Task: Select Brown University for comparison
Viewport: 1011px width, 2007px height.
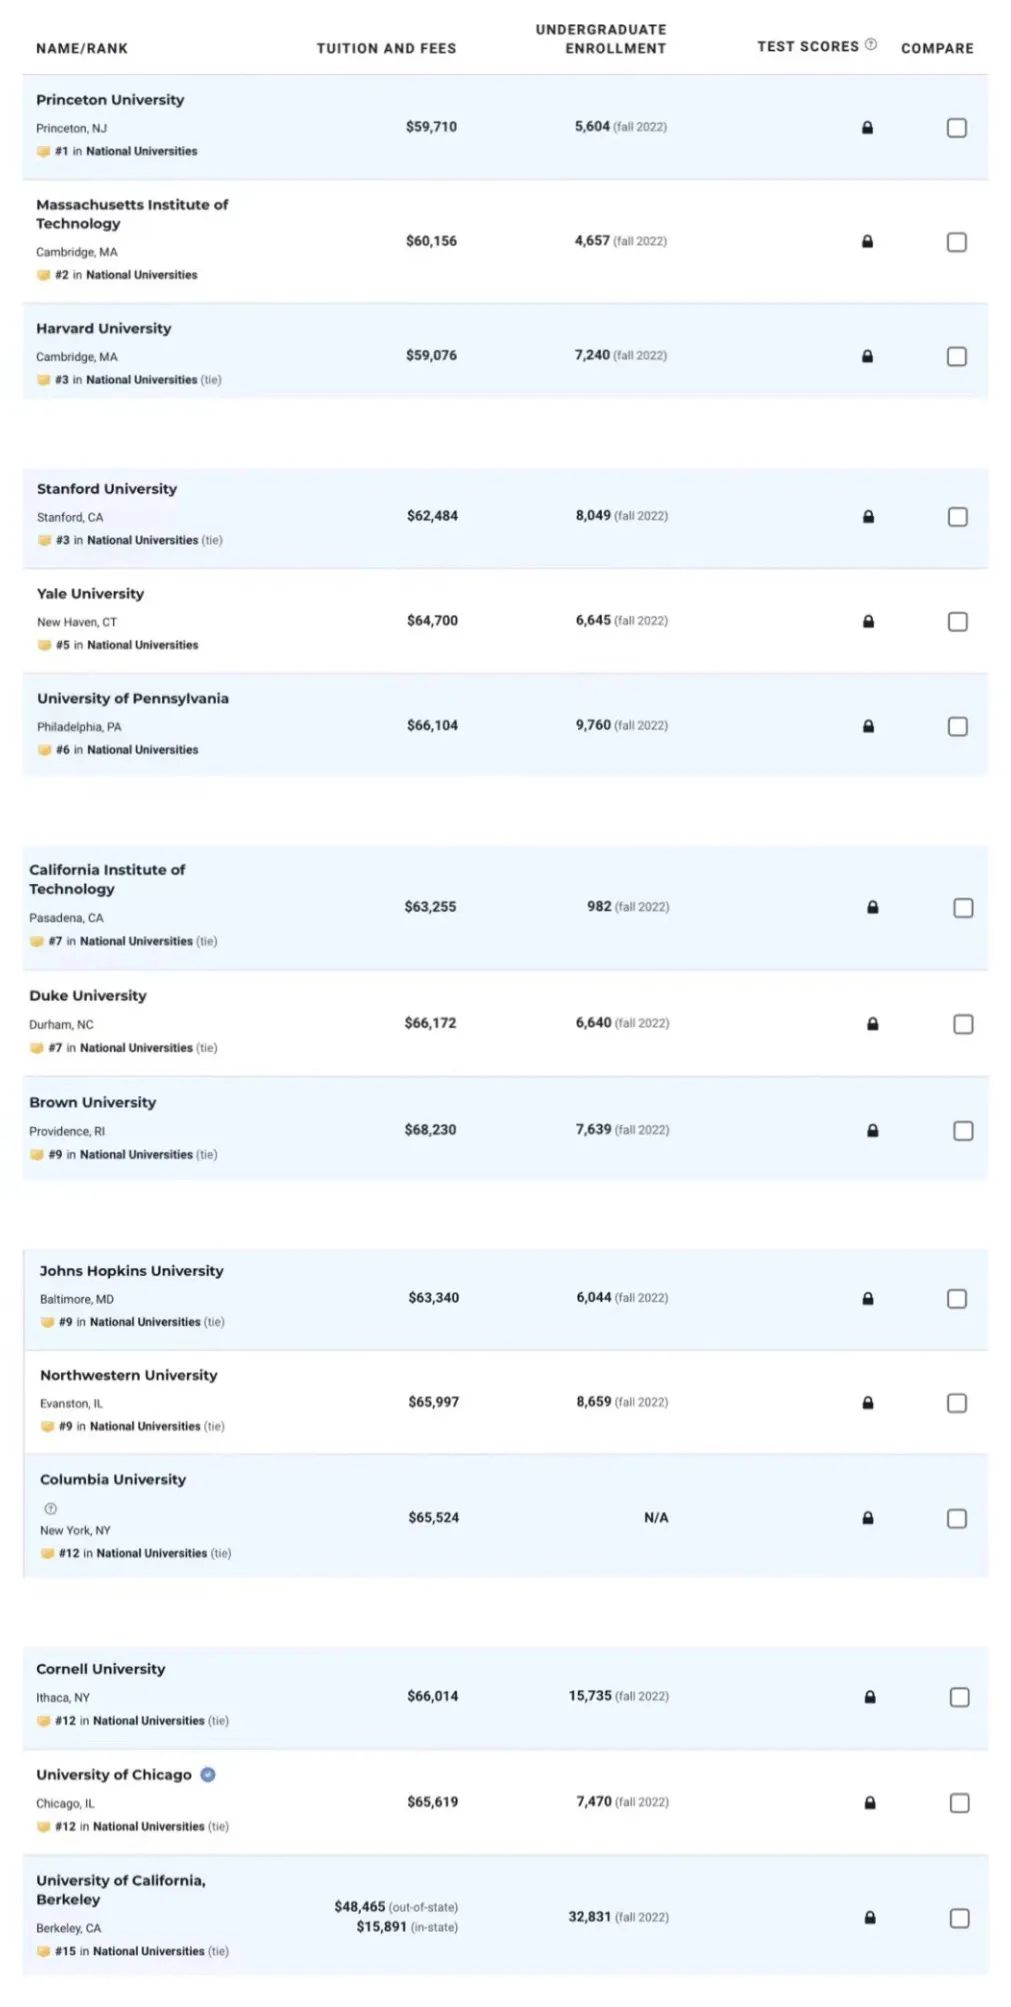Action: (963, 1131)
